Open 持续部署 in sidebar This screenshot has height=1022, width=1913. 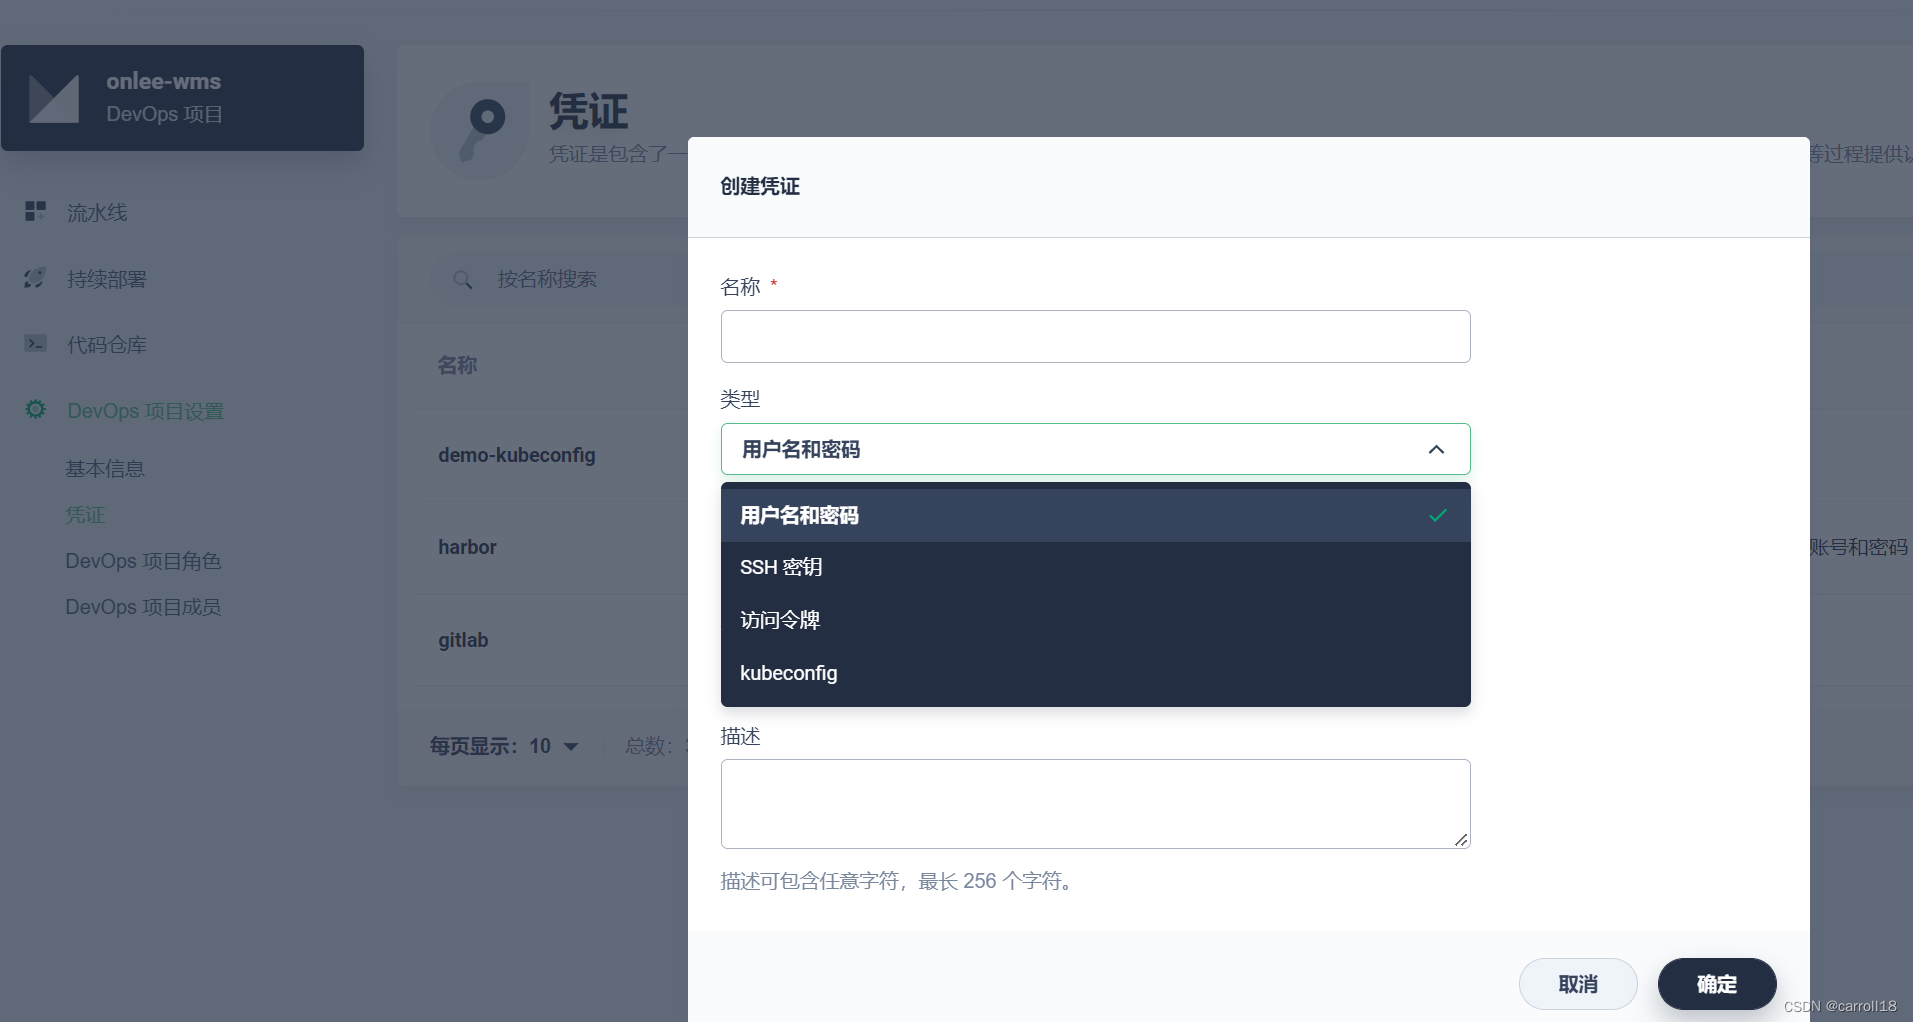[x=107, y=279]
